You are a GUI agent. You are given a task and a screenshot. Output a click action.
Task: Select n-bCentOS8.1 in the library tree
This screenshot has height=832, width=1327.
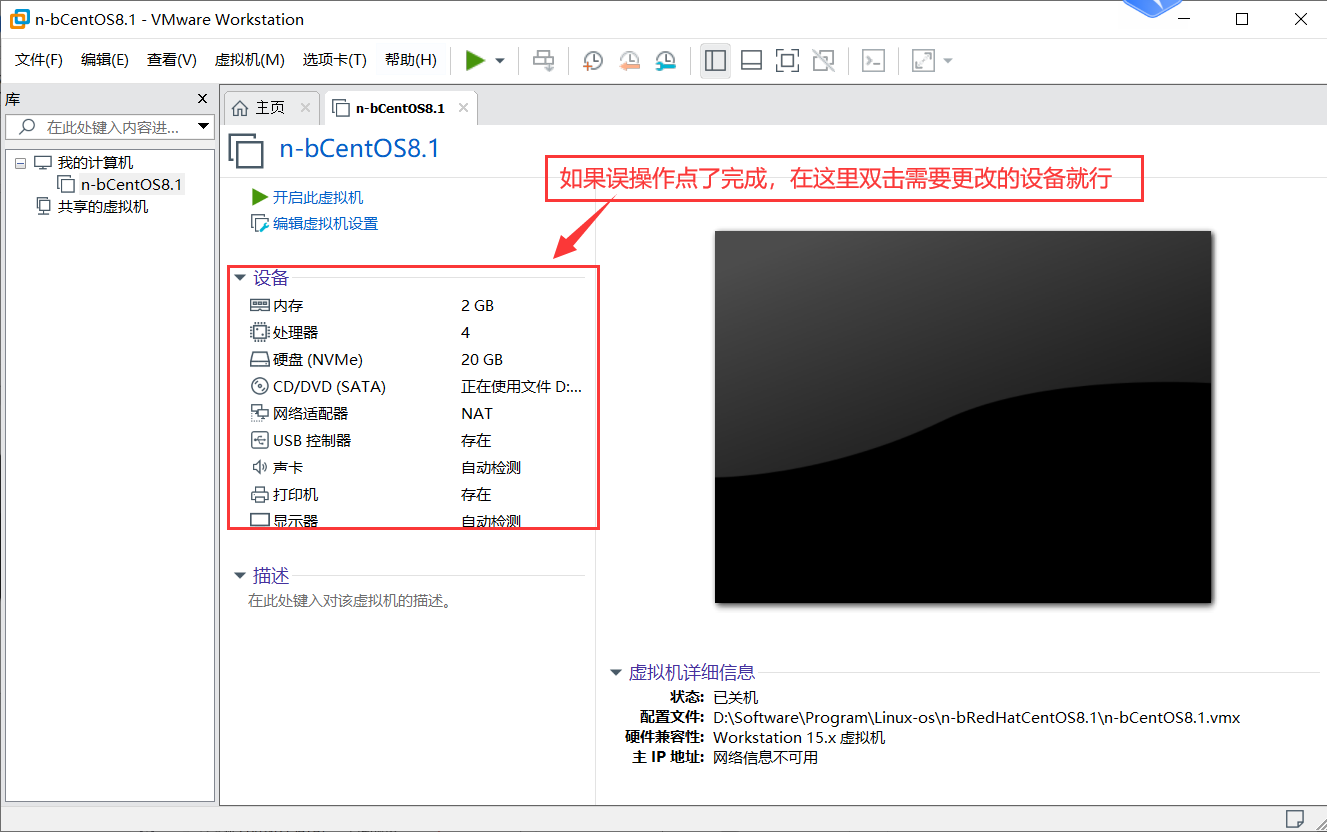click(x=132, y=184)
